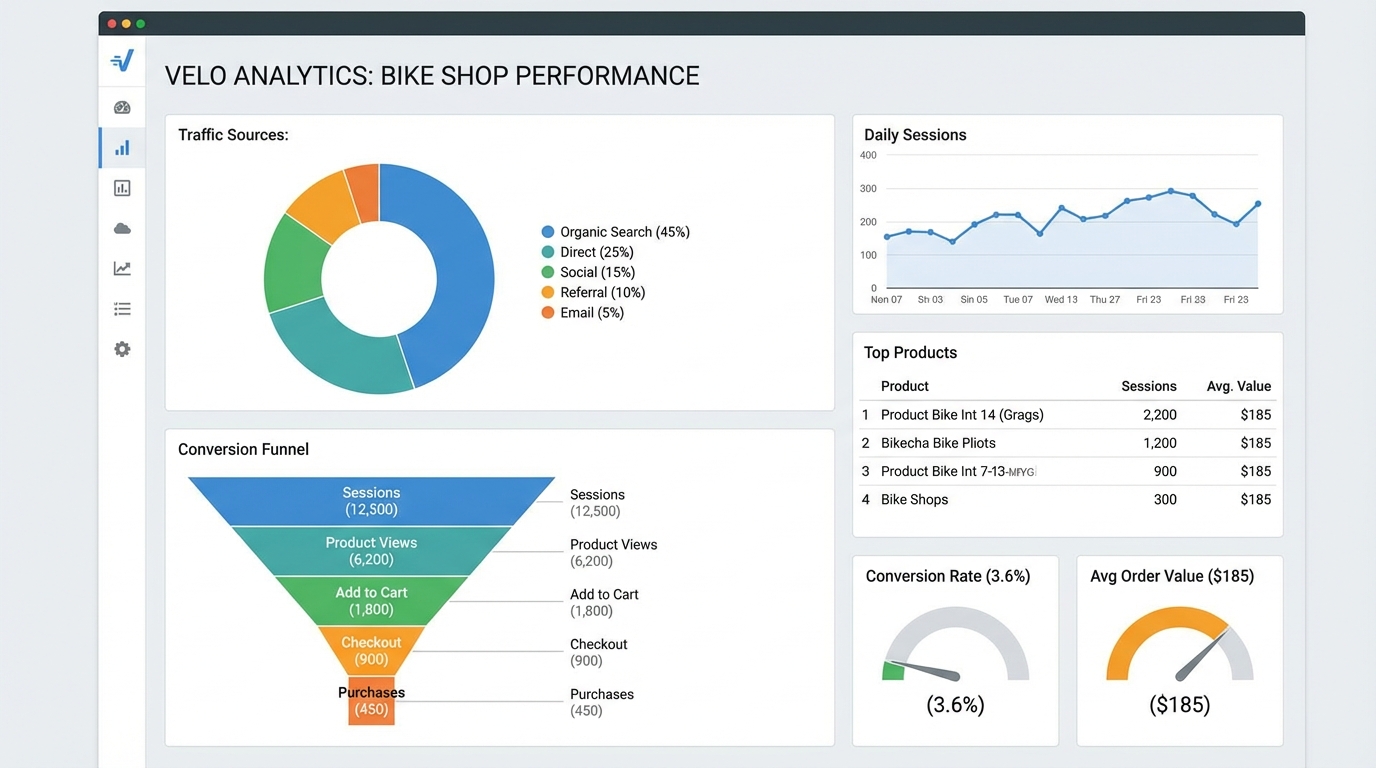Toggle Organic Search (45%) legend entry
This screenshot has height=768, width=1376.
click(x=614, y=231)
